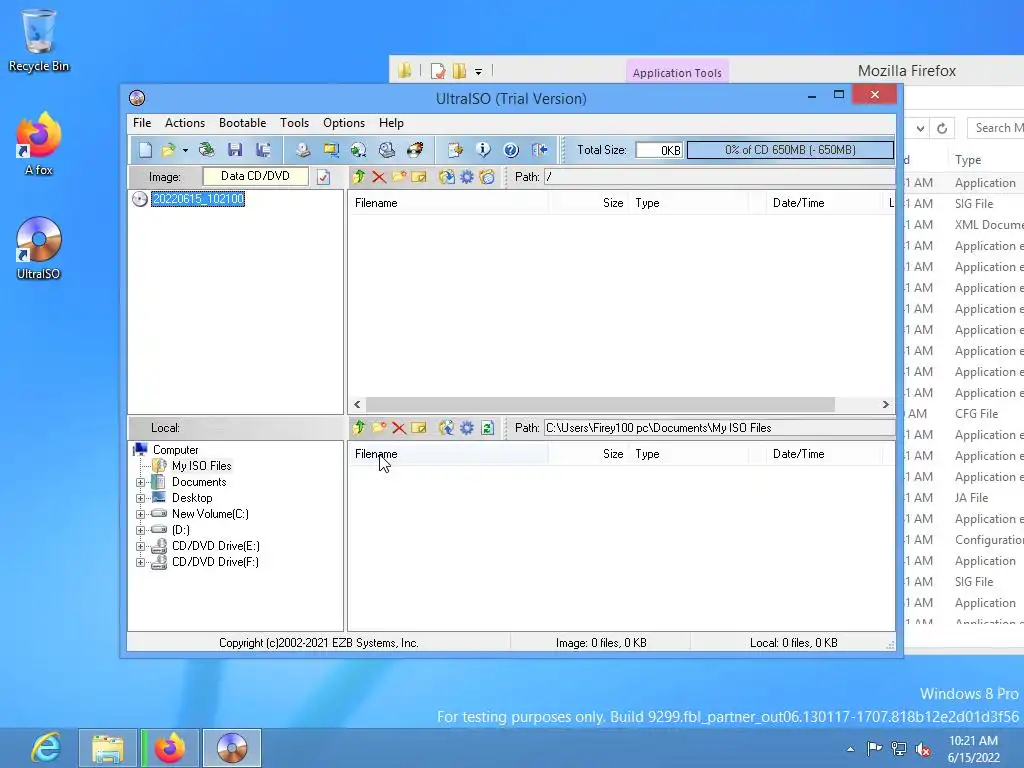Select Computer in the Local tree
Viewport: 1024px width, 768px height.
176,450
